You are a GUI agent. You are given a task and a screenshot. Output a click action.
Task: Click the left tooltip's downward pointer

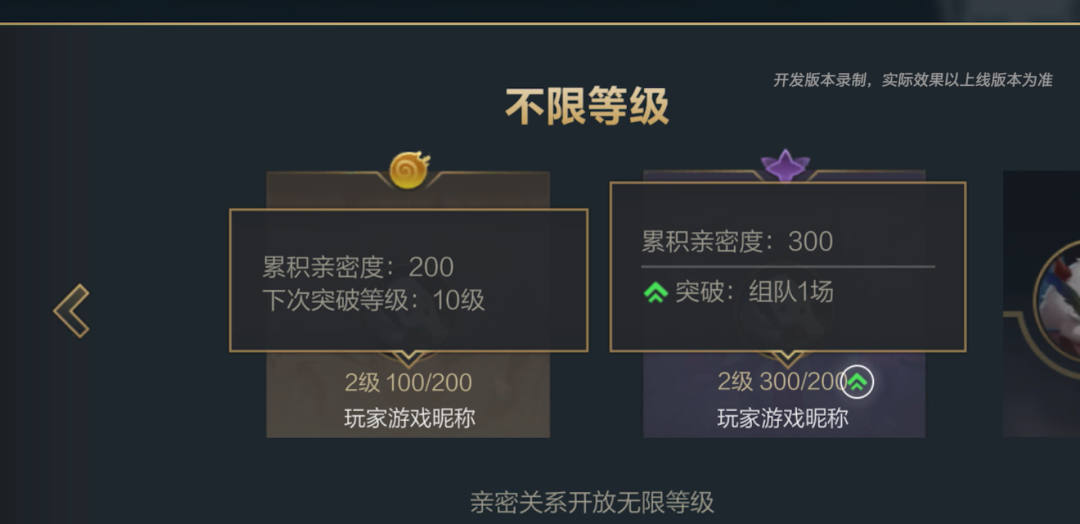point(408,357)
